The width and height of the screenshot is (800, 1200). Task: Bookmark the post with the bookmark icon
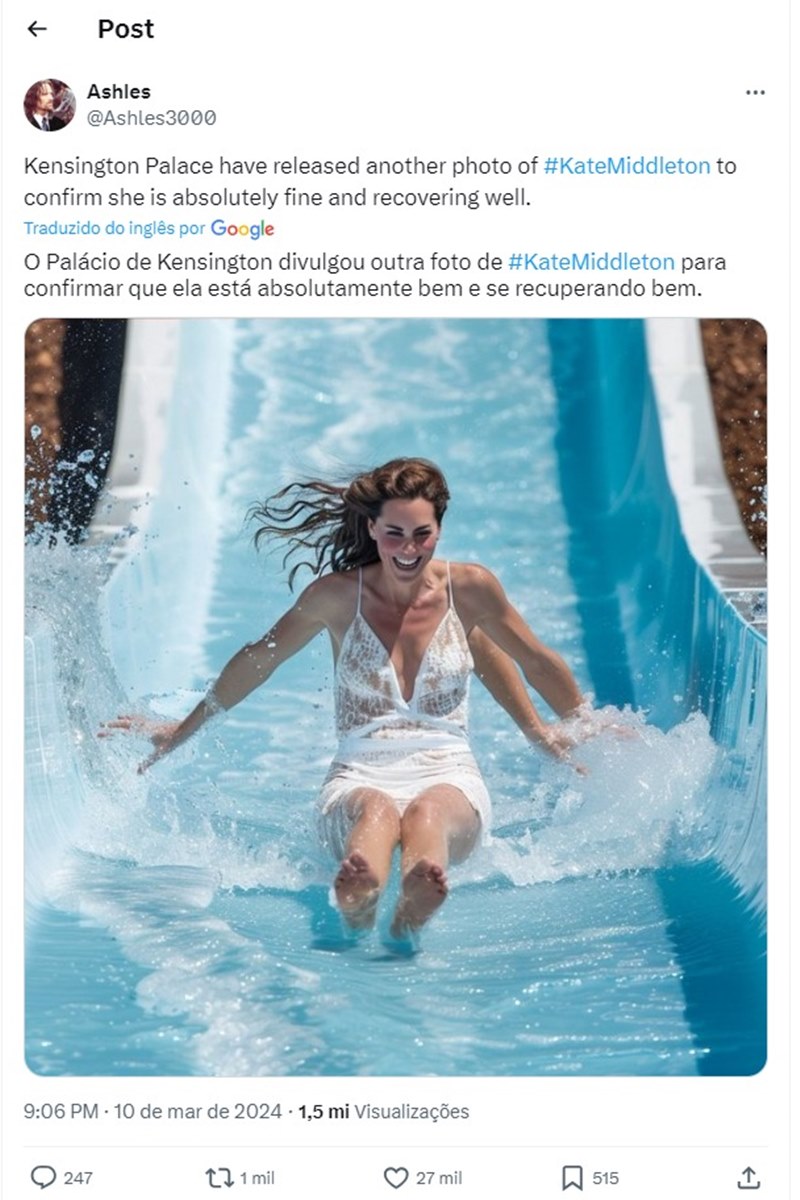click(x=572, y=1177)
